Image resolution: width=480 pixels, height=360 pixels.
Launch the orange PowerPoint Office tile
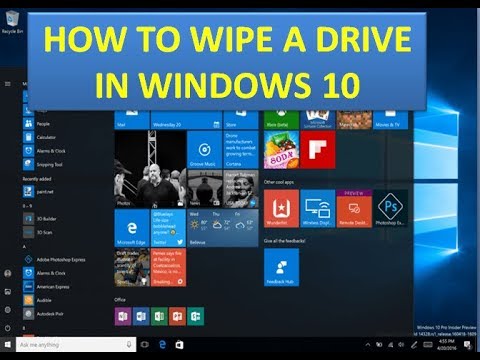177,316
